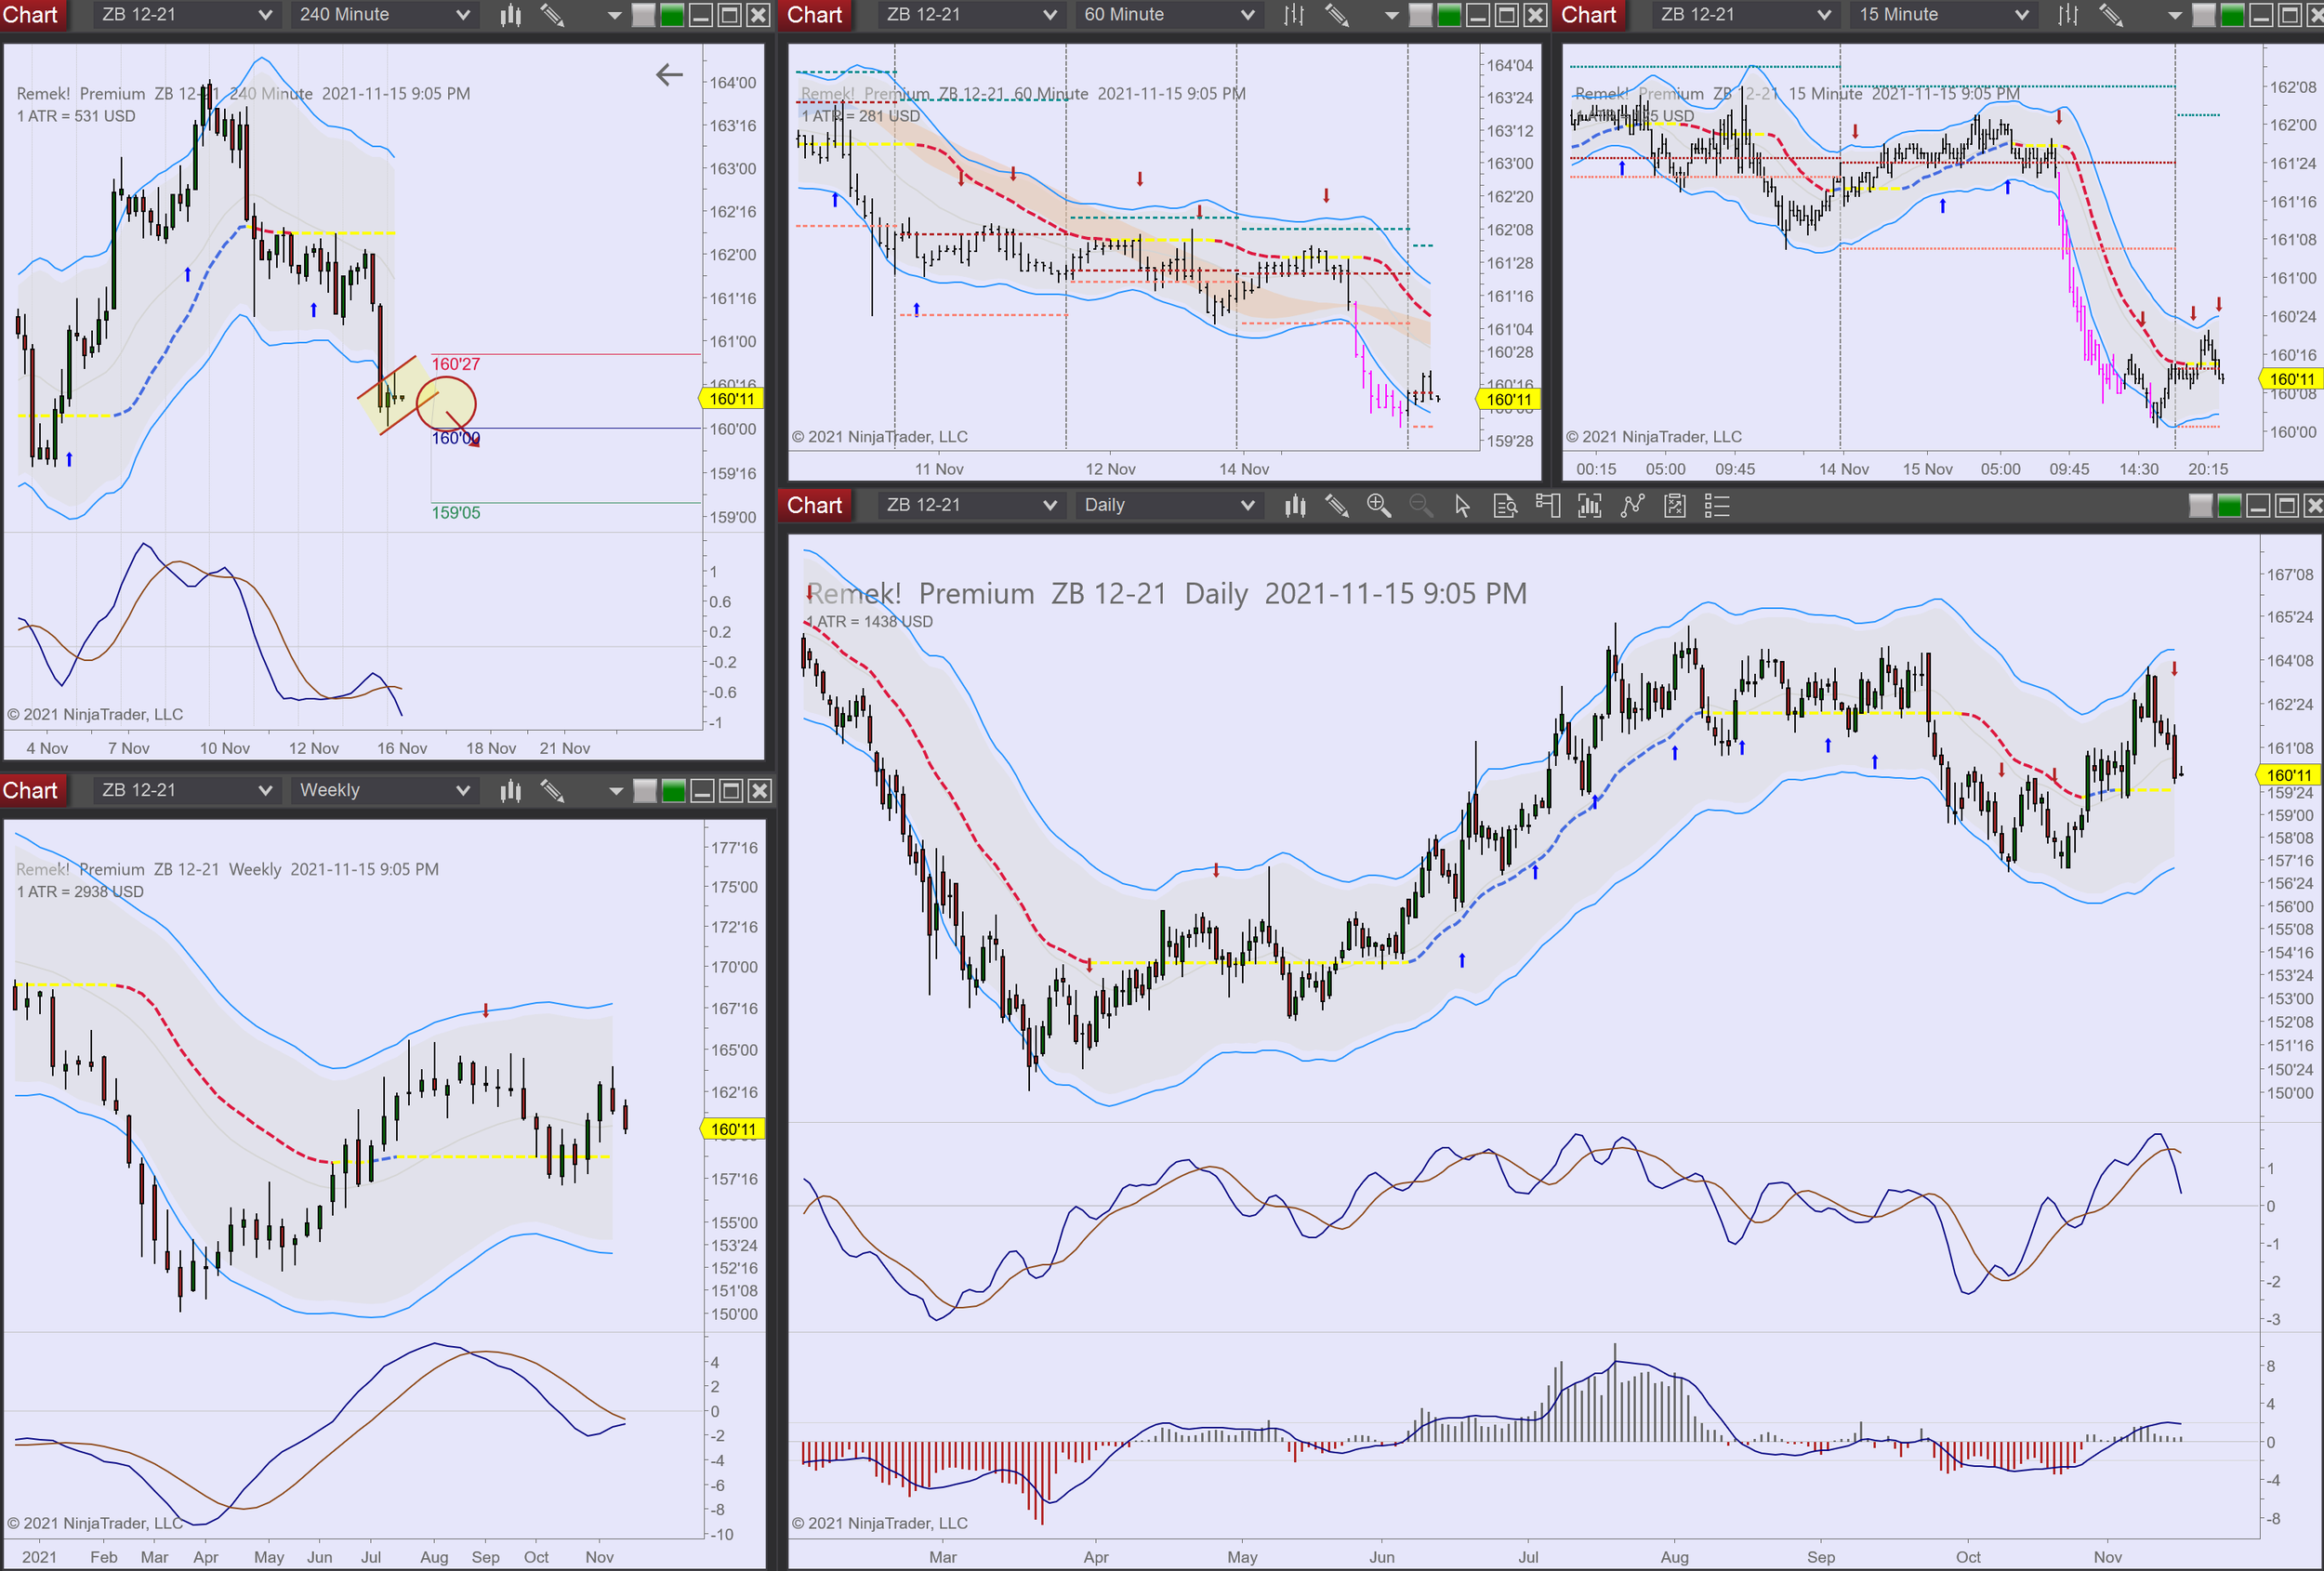Open drawing tools pencil in Weekly chart
Viewport: 2324px width, 1571px height.
pyautogui.click(x=552, y=791)
